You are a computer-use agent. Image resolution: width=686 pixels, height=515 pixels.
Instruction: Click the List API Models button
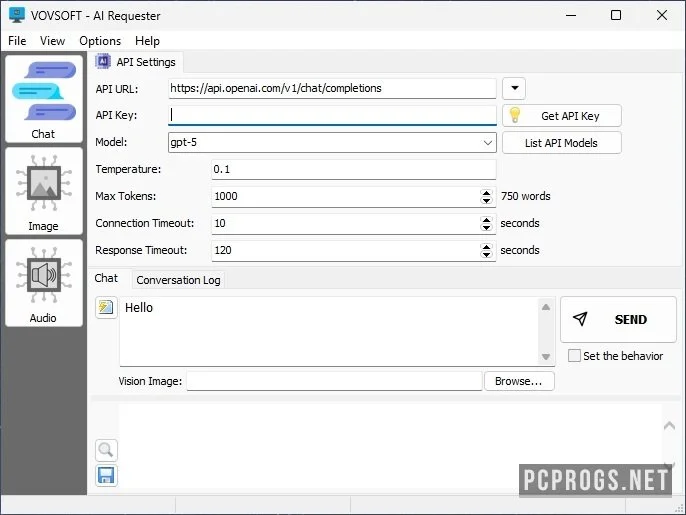click(x=561, y=143)
